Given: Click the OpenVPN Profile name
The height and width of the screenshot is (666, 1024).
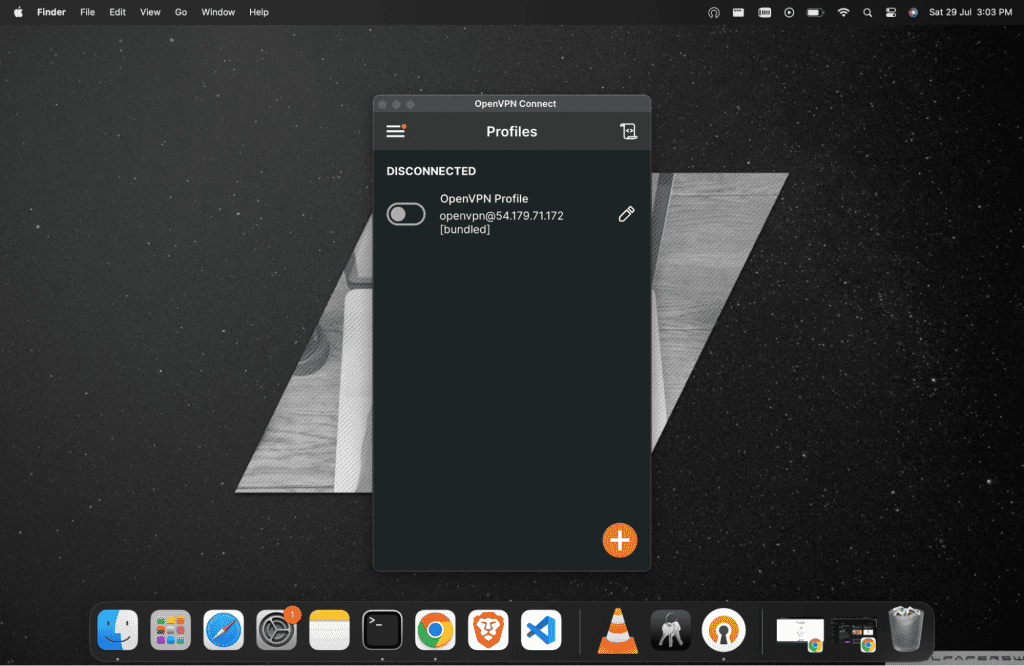Looking at the screenshot, I should 484,198.
